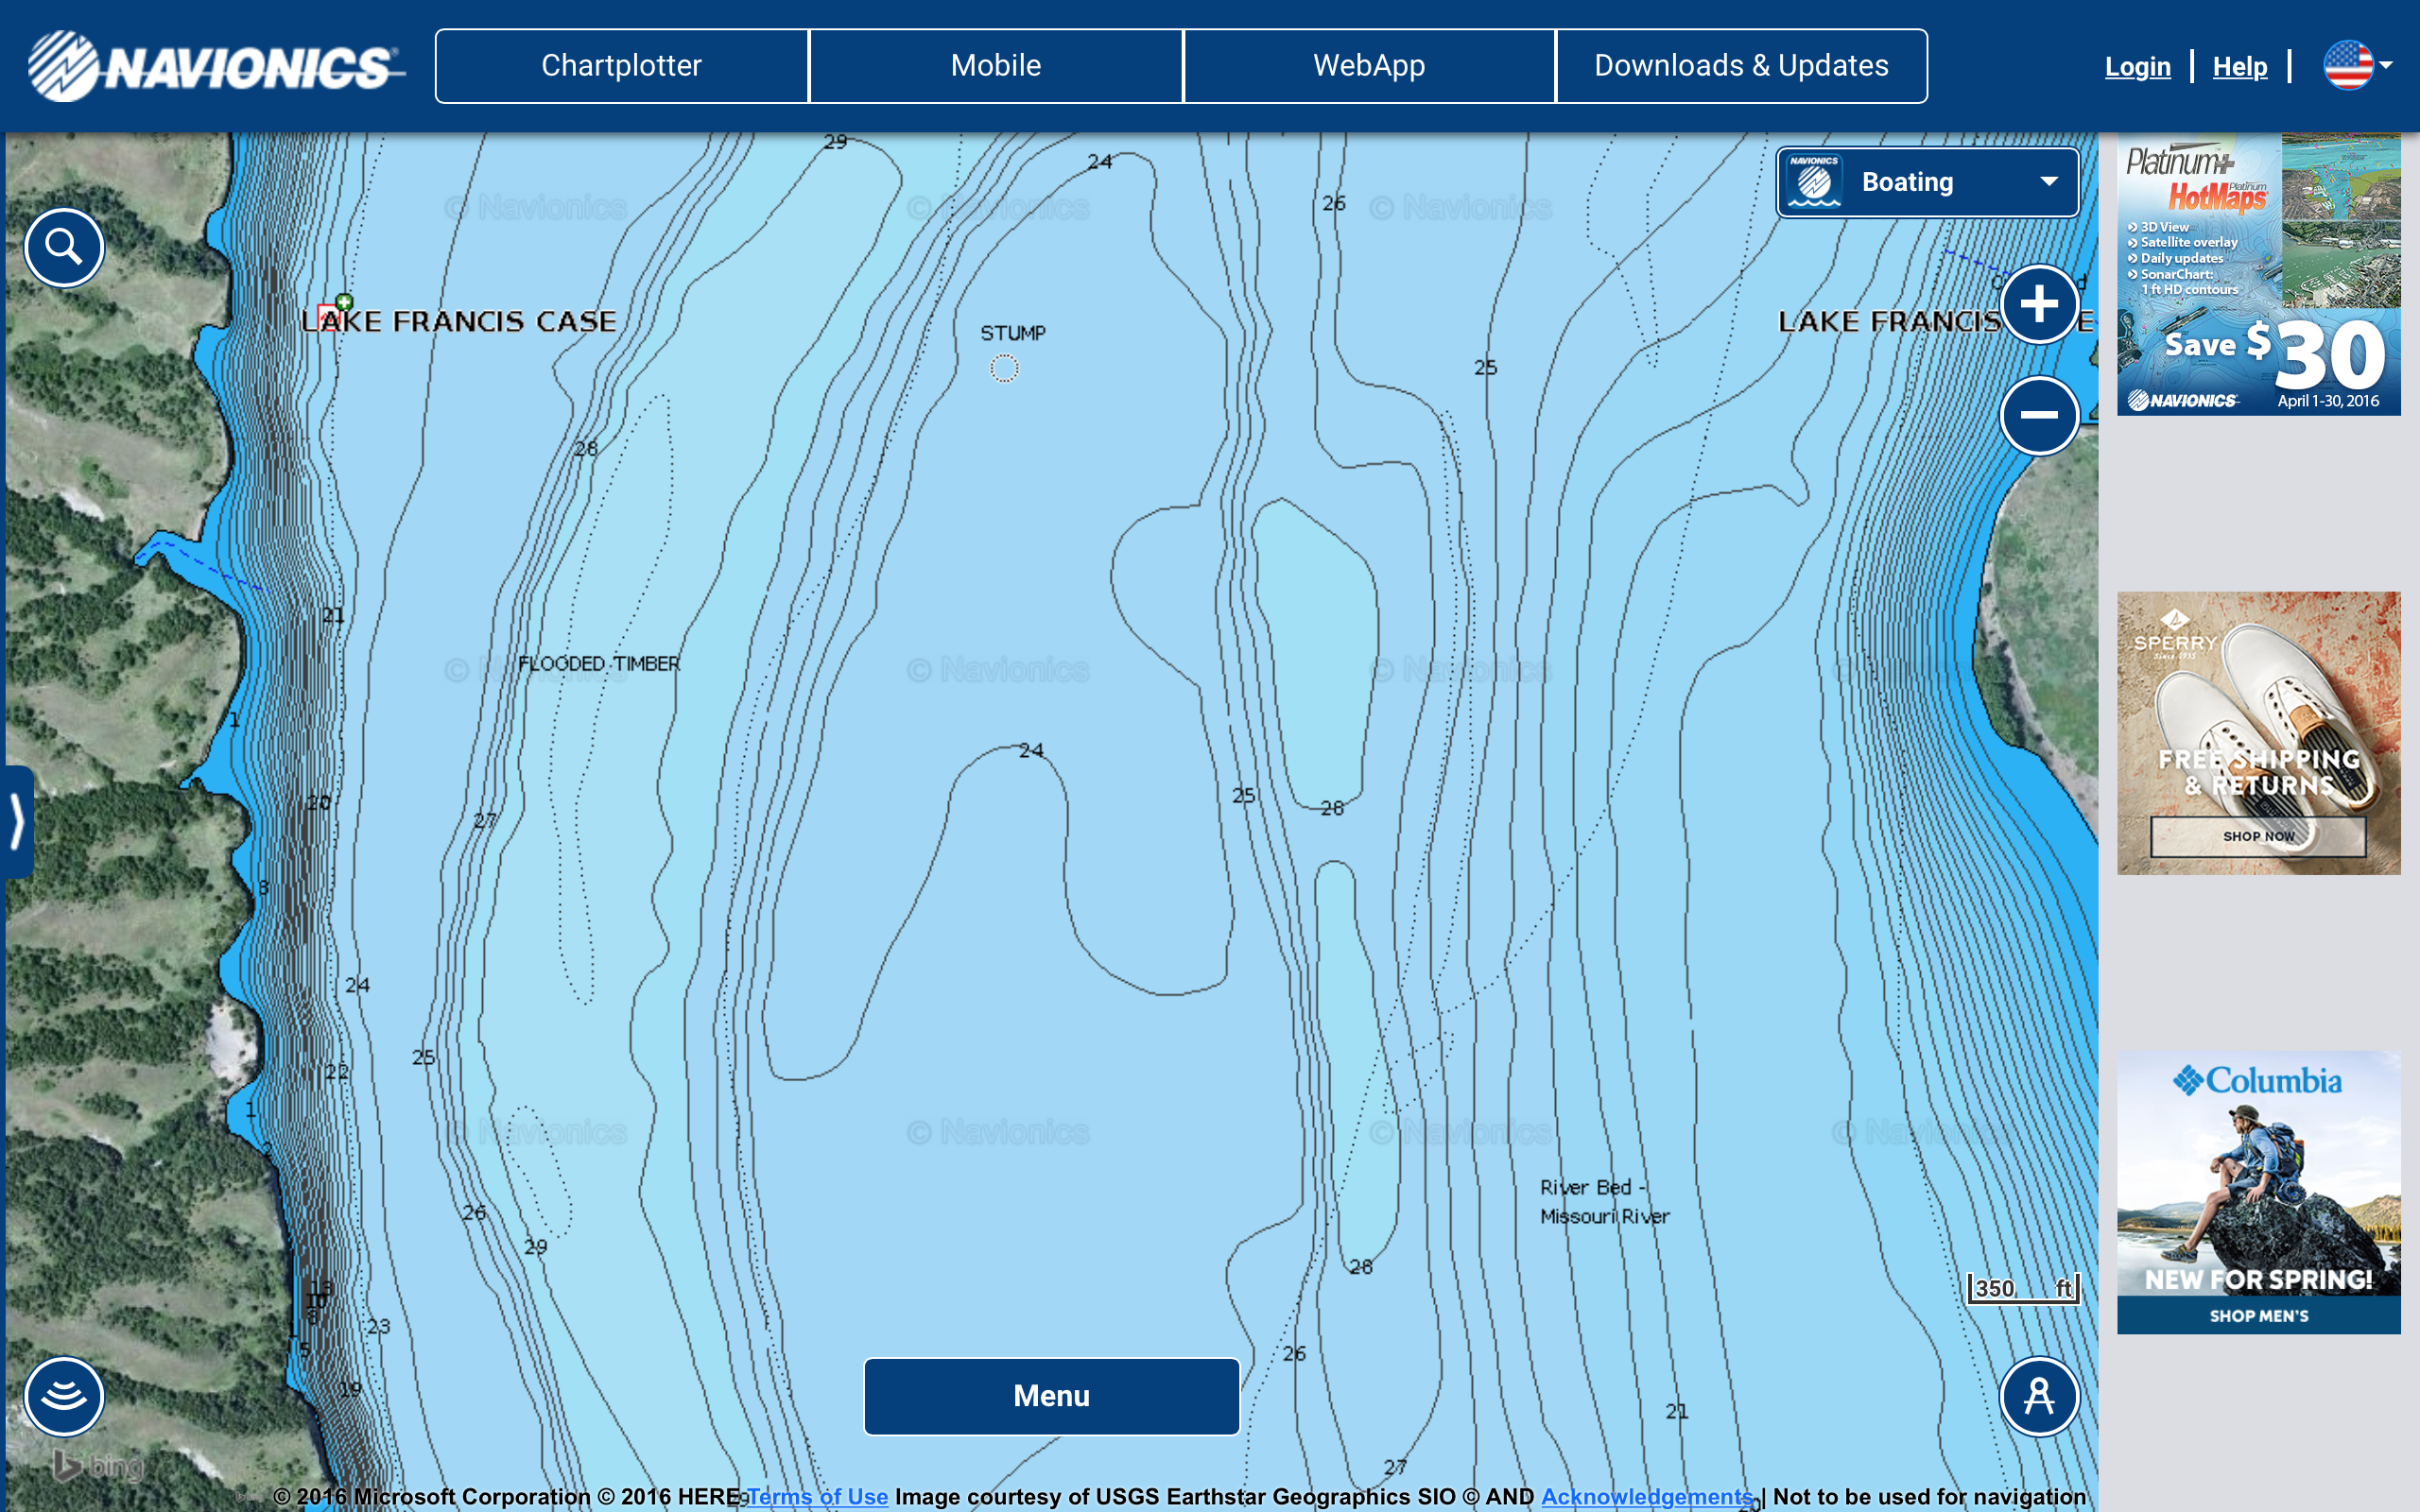Click the Navionics icon in Boating selector
This screenshot has width=2420, height=1512.
pos(1814,182)
